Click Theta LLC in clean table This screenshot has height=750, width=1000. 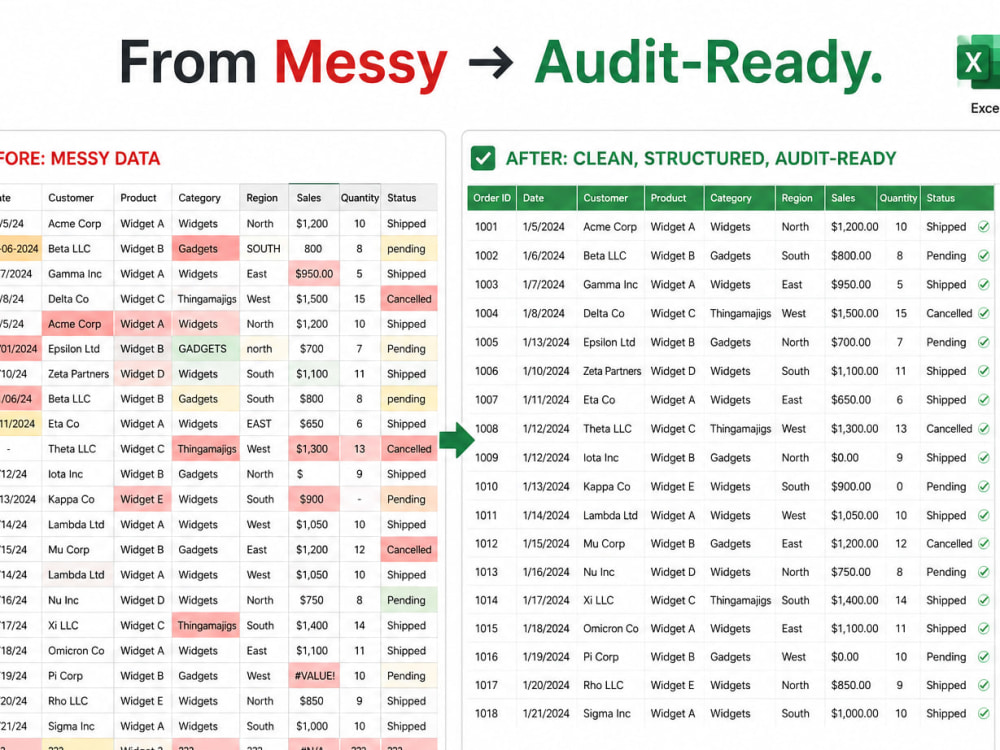point(607,429)
